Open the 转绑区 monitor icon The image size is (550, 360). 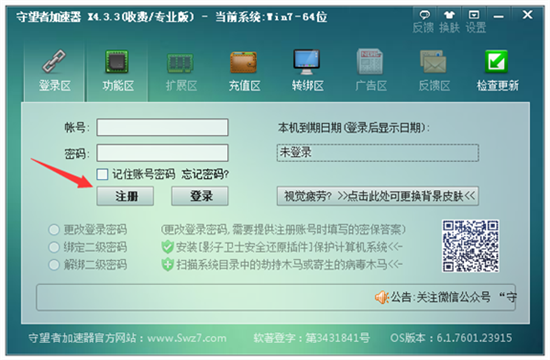click(x=307, y=62)
